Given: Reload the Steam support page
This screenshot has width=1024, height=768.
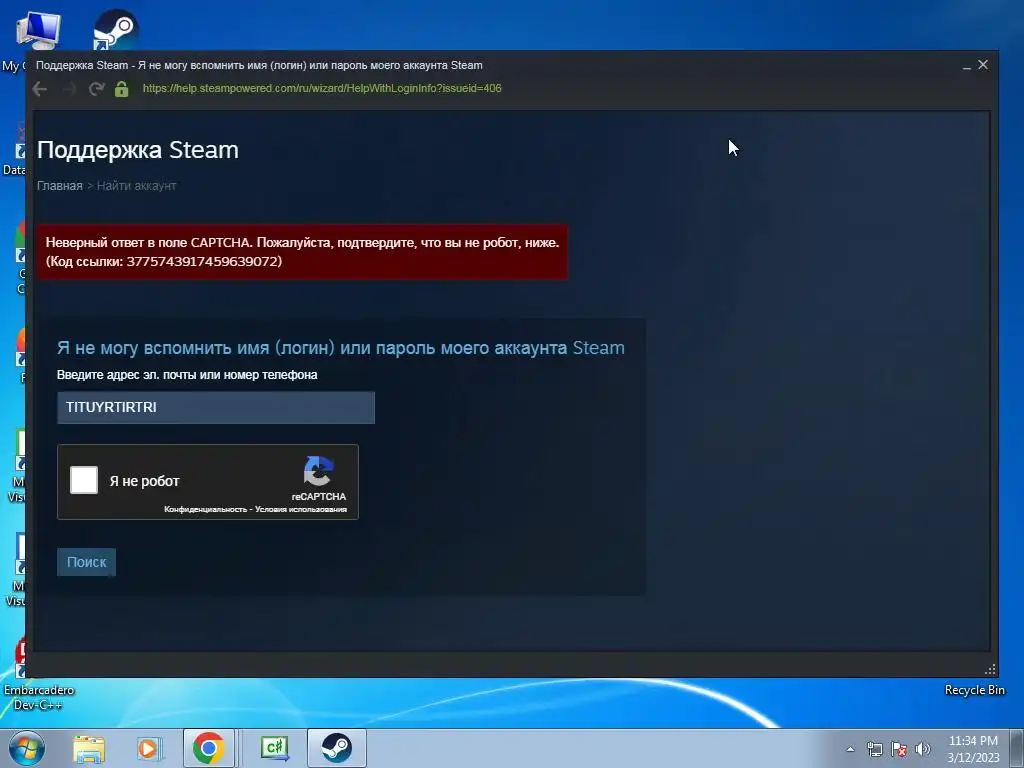Looking at the screenshot, I should point(97,89).
